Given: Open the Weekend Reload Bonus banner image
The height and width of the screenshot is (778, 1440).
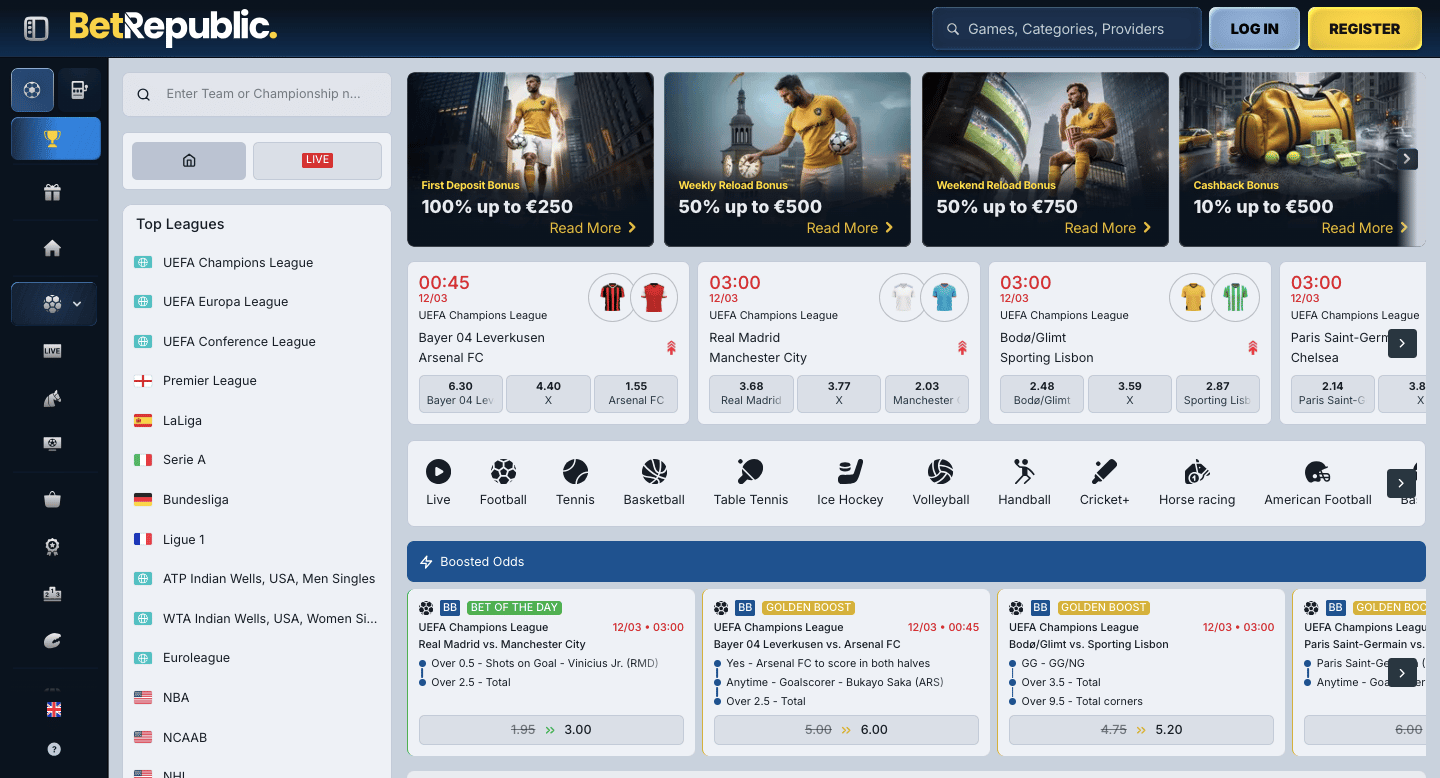Looking at the screenshot, I should 1045,159.
